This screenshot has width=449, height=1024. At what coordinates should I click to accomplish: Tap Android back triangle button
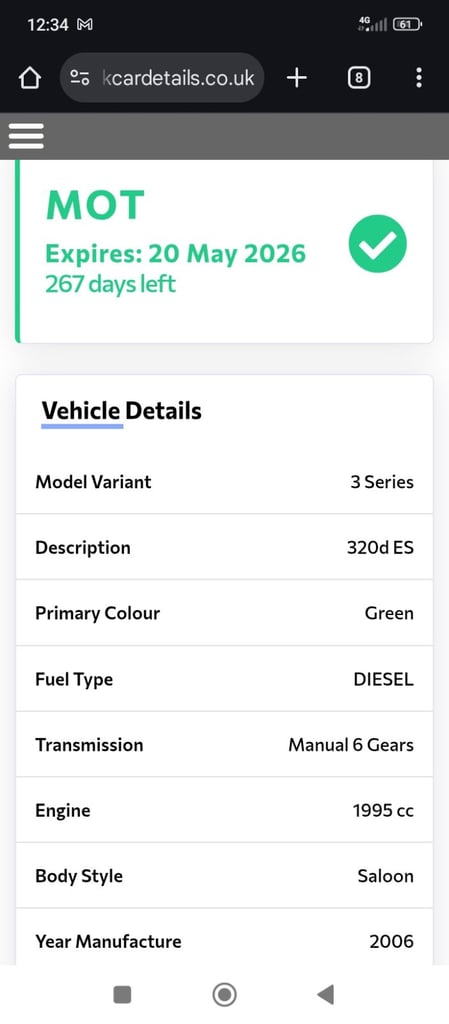[x=326, y=995]
